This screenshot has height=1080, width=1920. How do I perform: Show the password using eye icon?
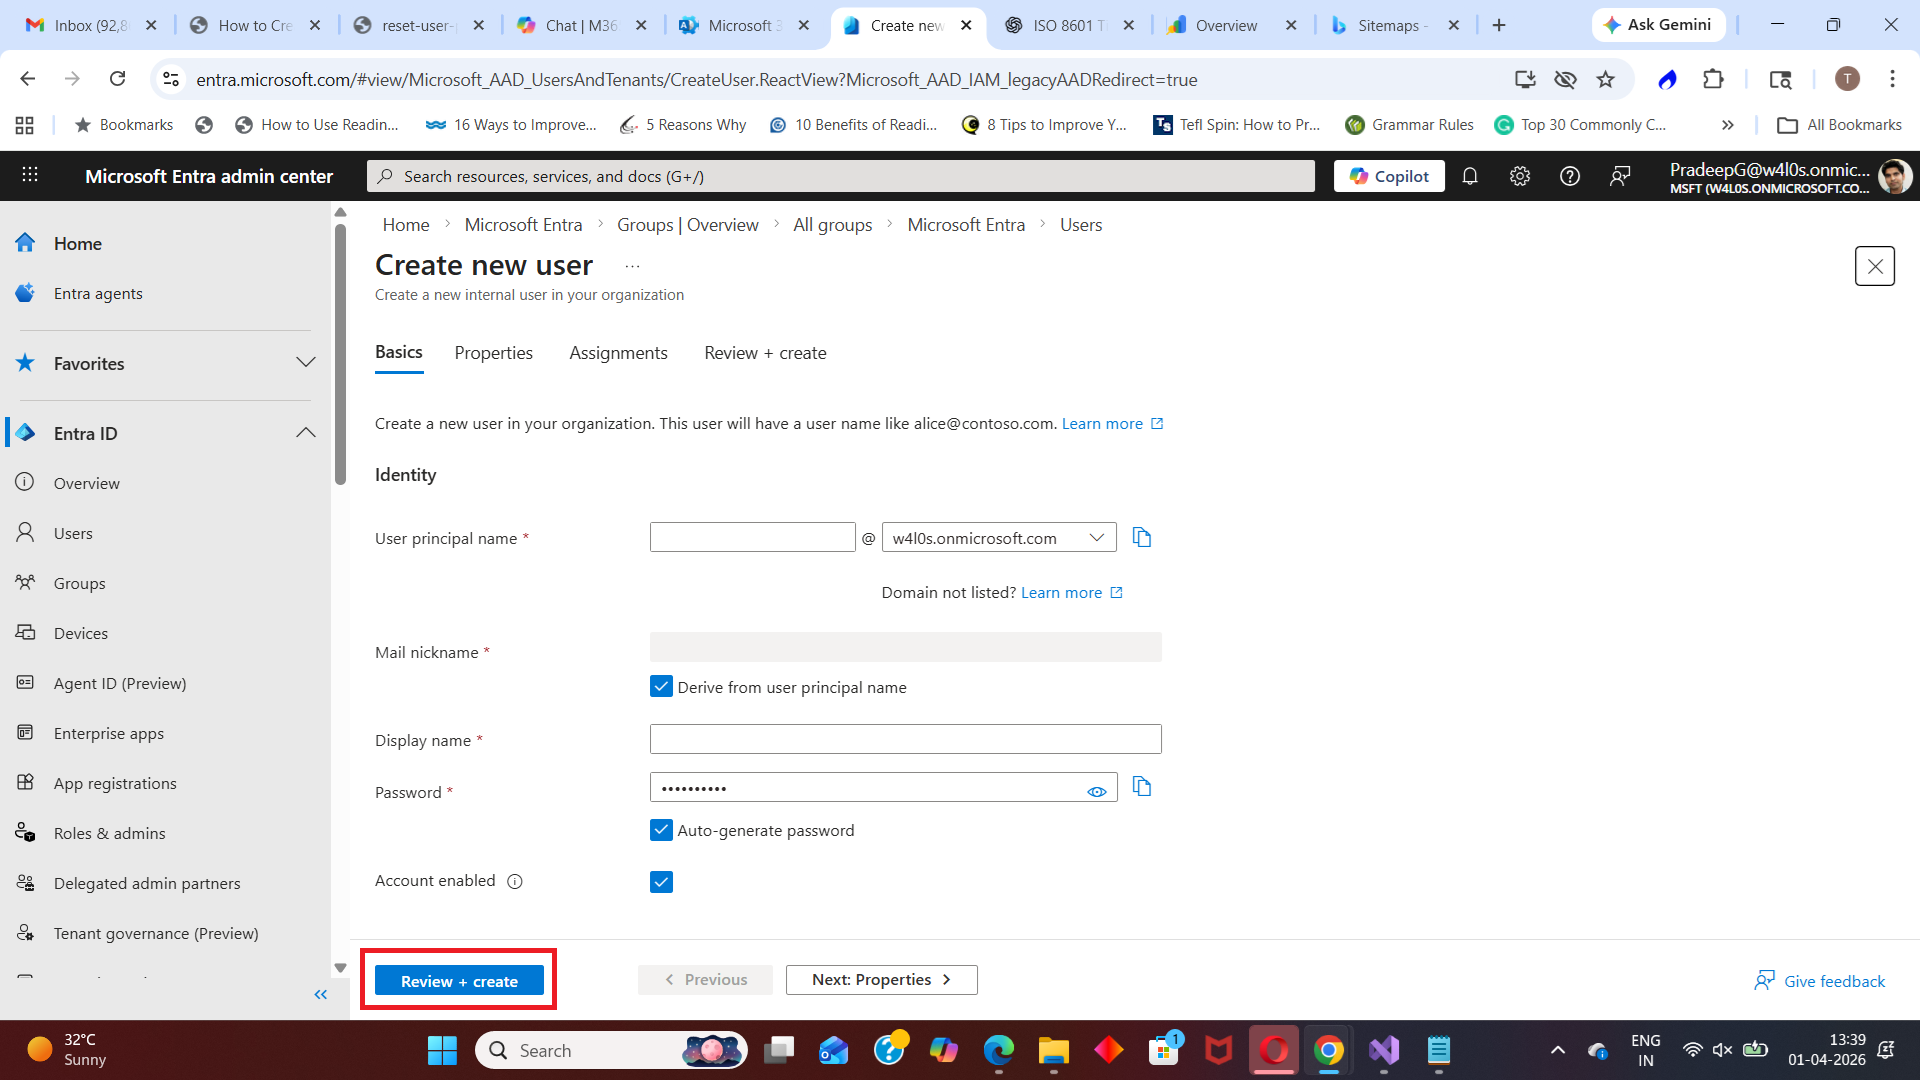[x=1096, y=792]
